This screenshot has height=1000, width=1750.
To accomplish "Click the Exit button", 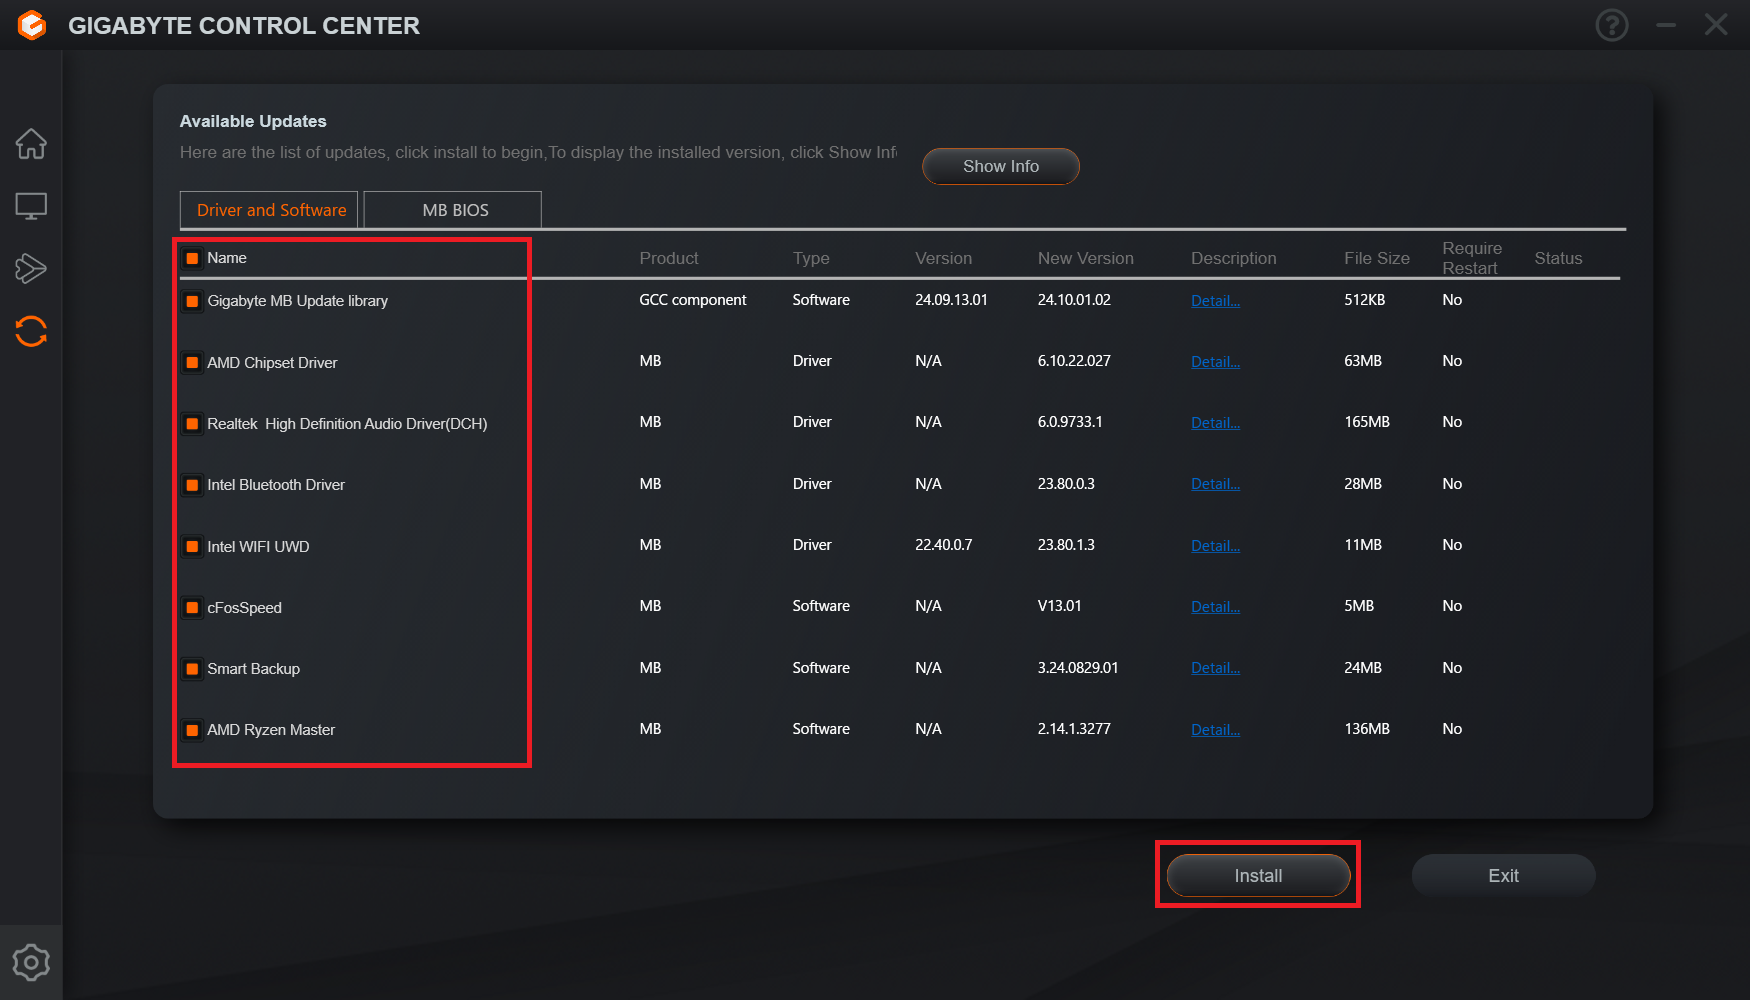I will (1503, 875).
